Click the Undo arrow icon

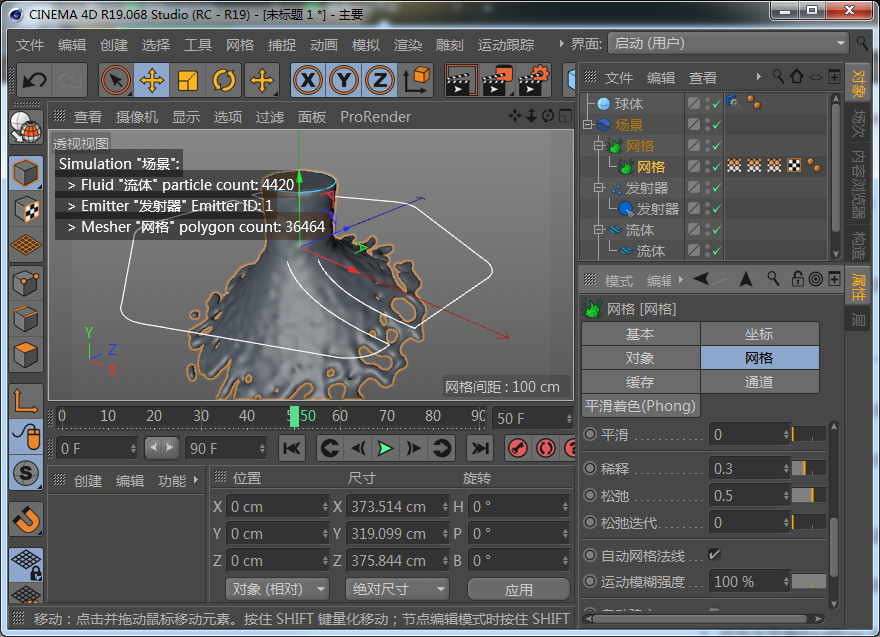[34, 80]
